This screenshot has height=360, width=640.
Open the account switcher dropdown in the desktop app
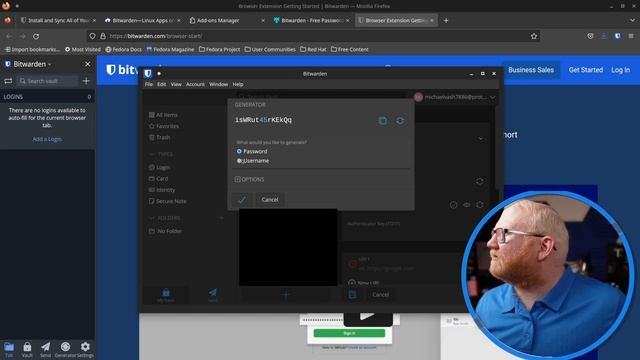[x=493, y=97]
